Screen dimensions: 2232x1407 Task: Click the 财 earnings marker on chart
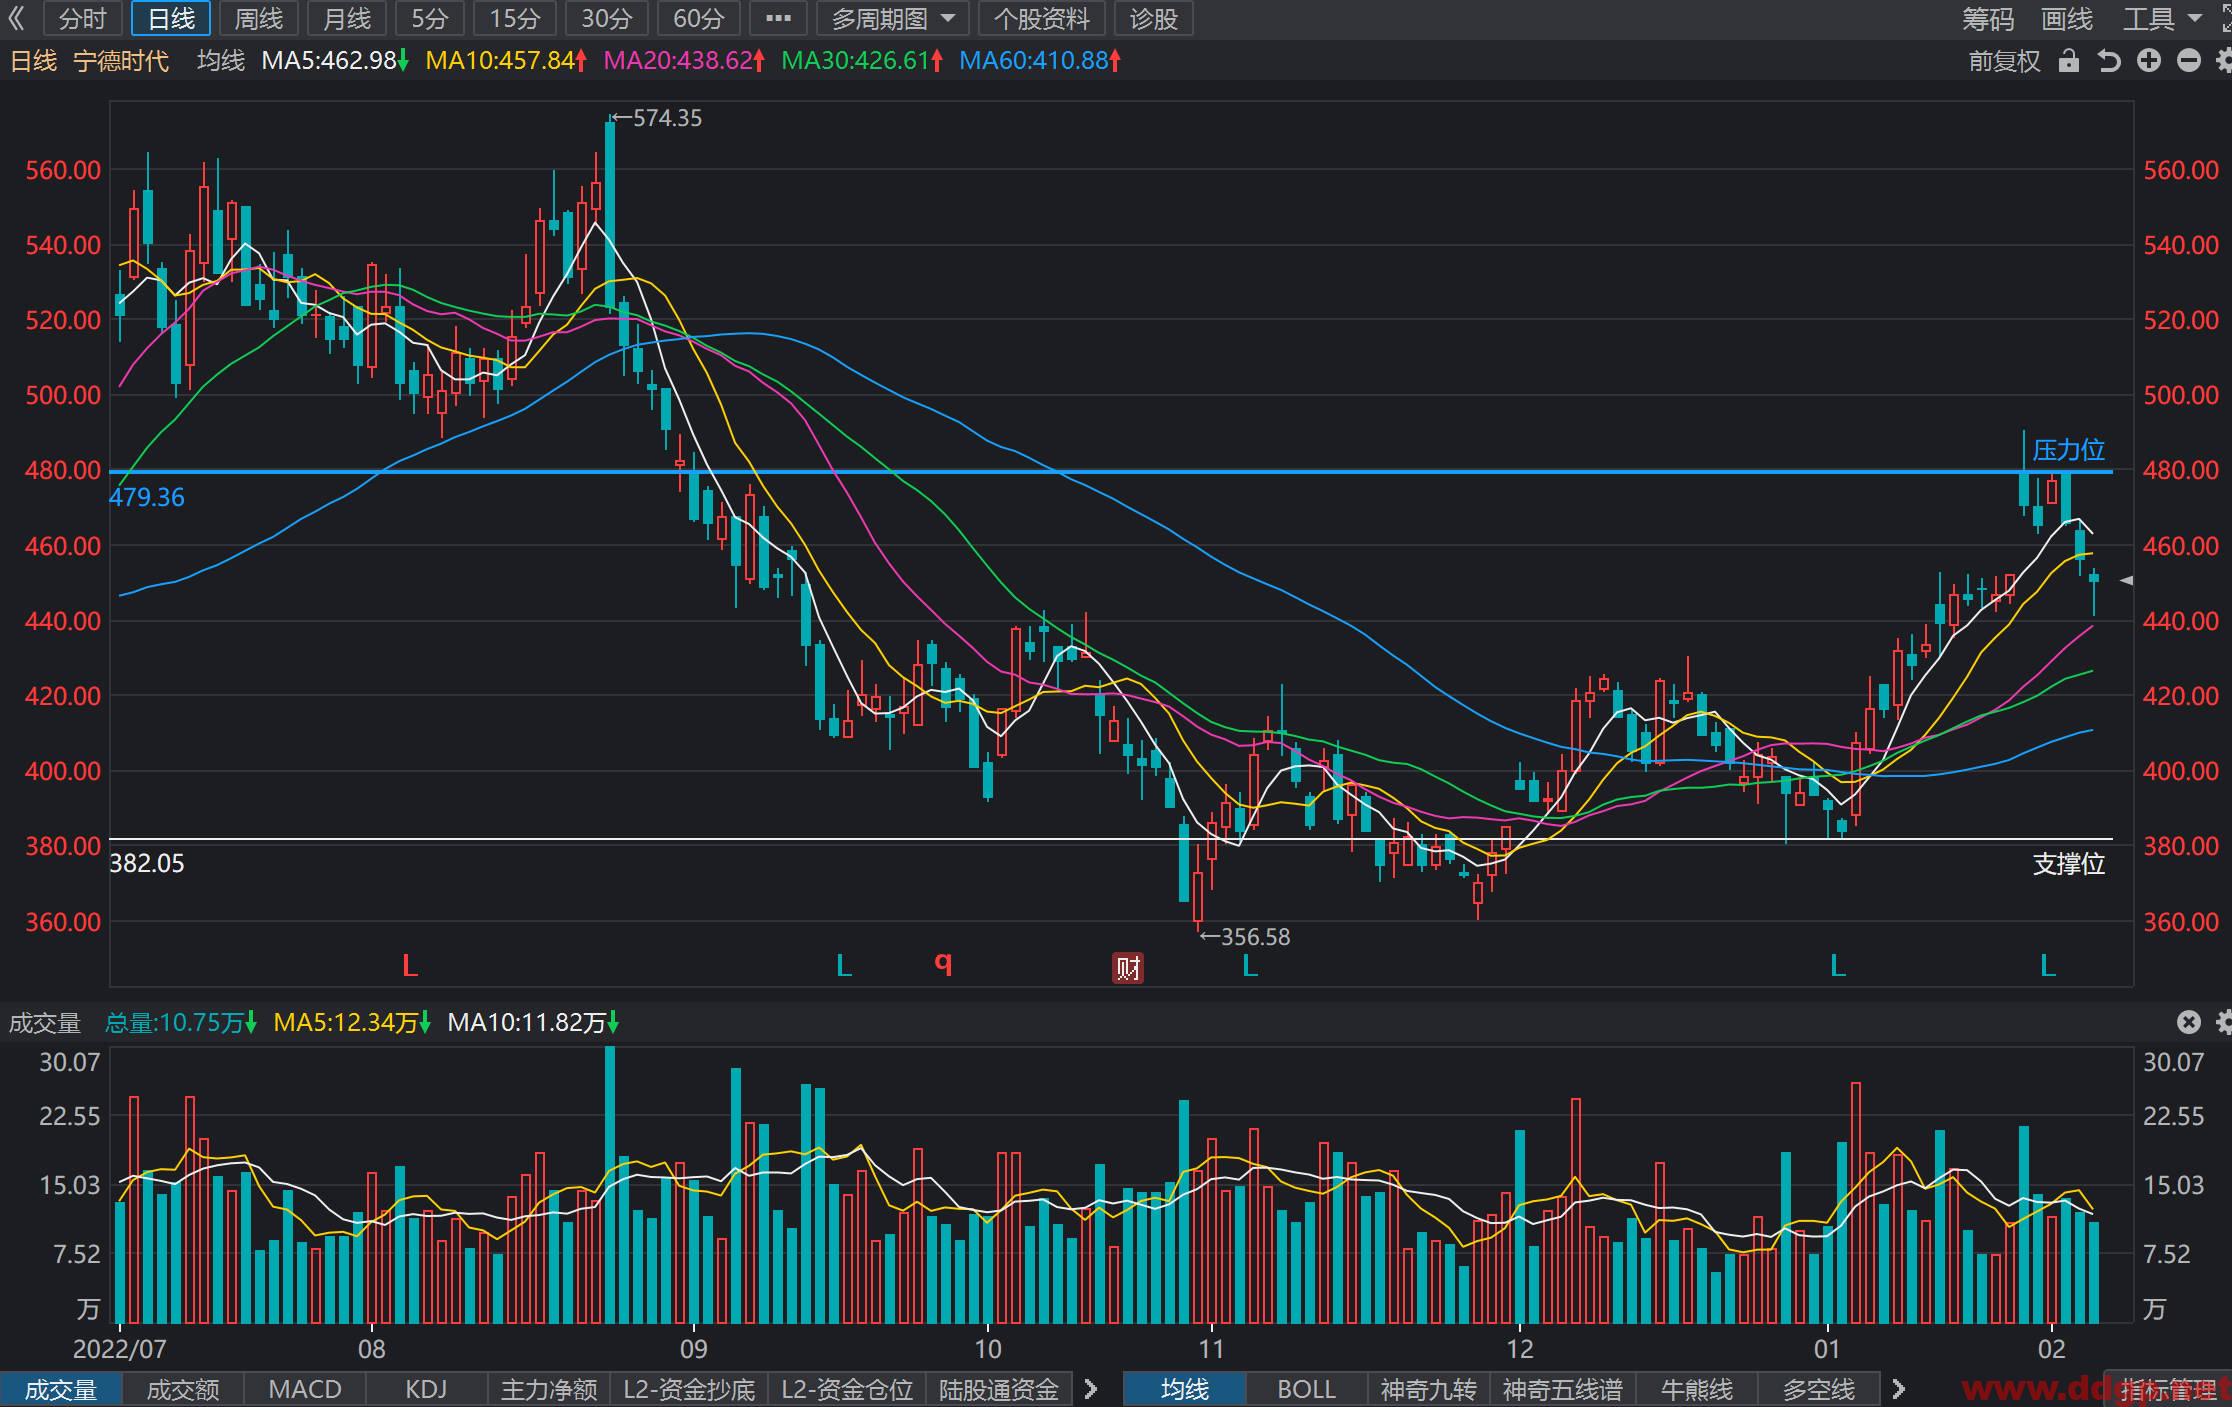(1128, 967)
